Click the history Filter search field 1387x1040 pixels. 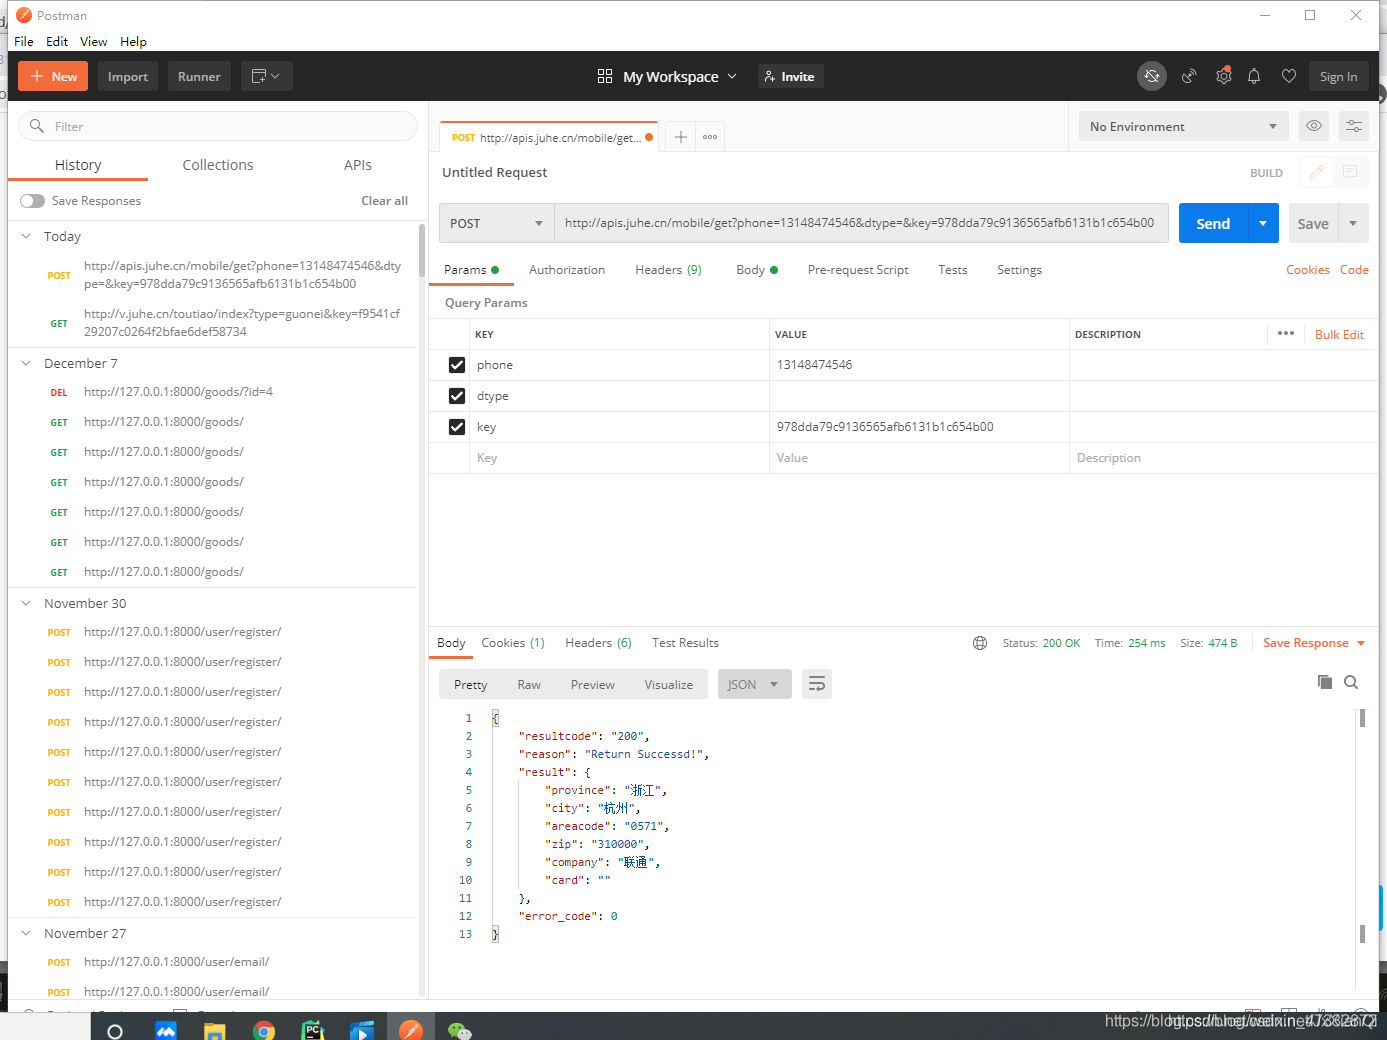[x=218, y=126]
